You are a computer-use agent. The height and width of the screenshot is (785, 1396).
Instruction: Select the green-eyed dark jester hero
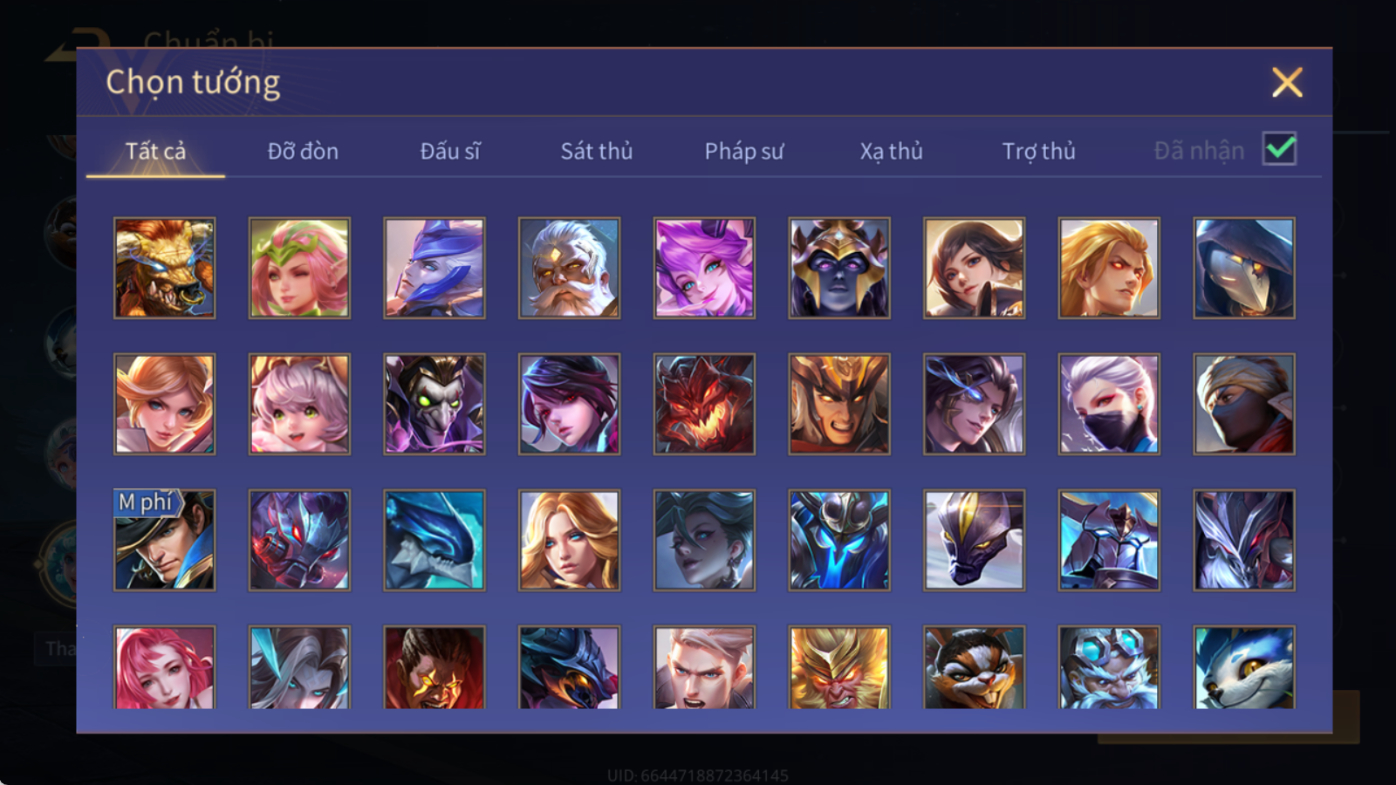click(434, 404)
